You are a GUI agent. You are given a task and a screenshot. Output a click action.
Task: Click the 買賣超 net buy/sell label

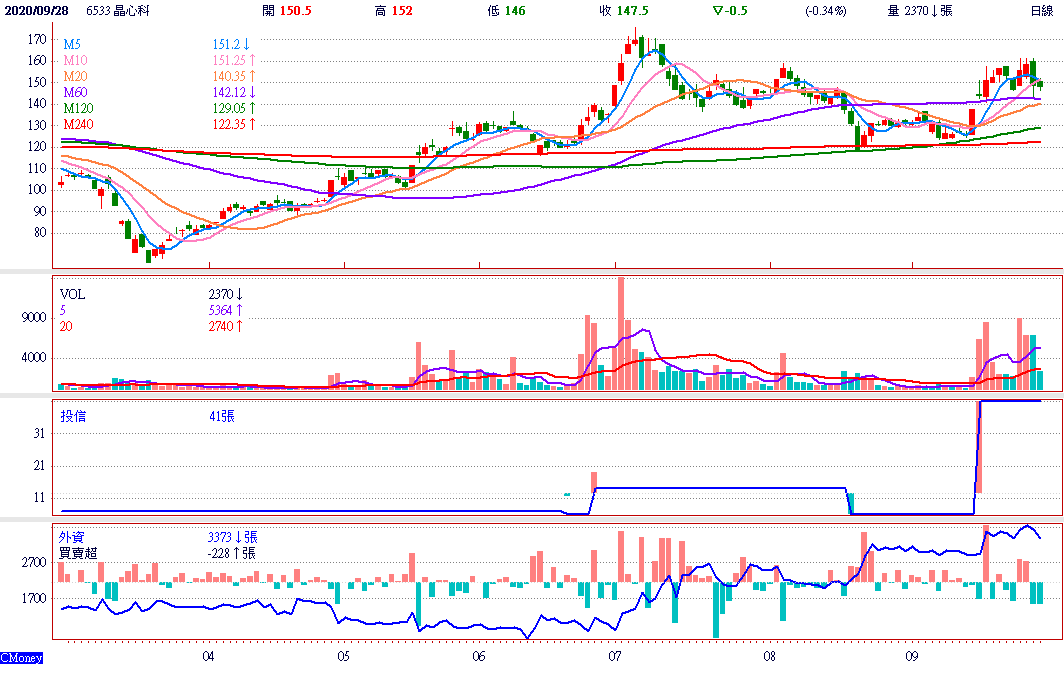(79, 552)
